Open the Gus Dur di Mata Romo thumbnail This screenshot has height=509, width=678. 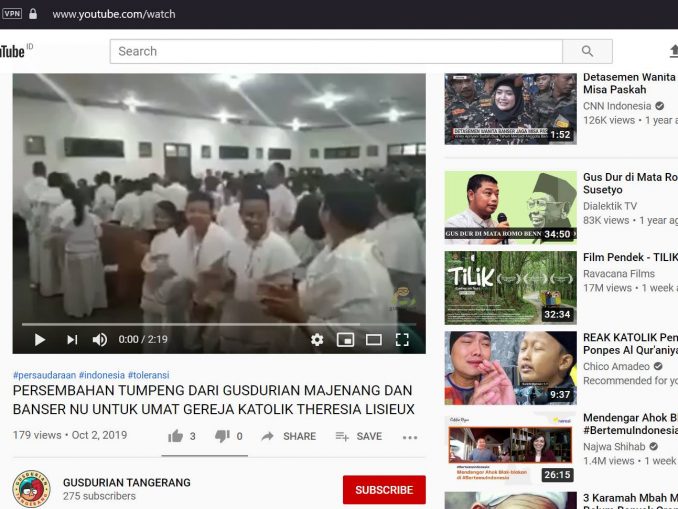coord(510,207)
